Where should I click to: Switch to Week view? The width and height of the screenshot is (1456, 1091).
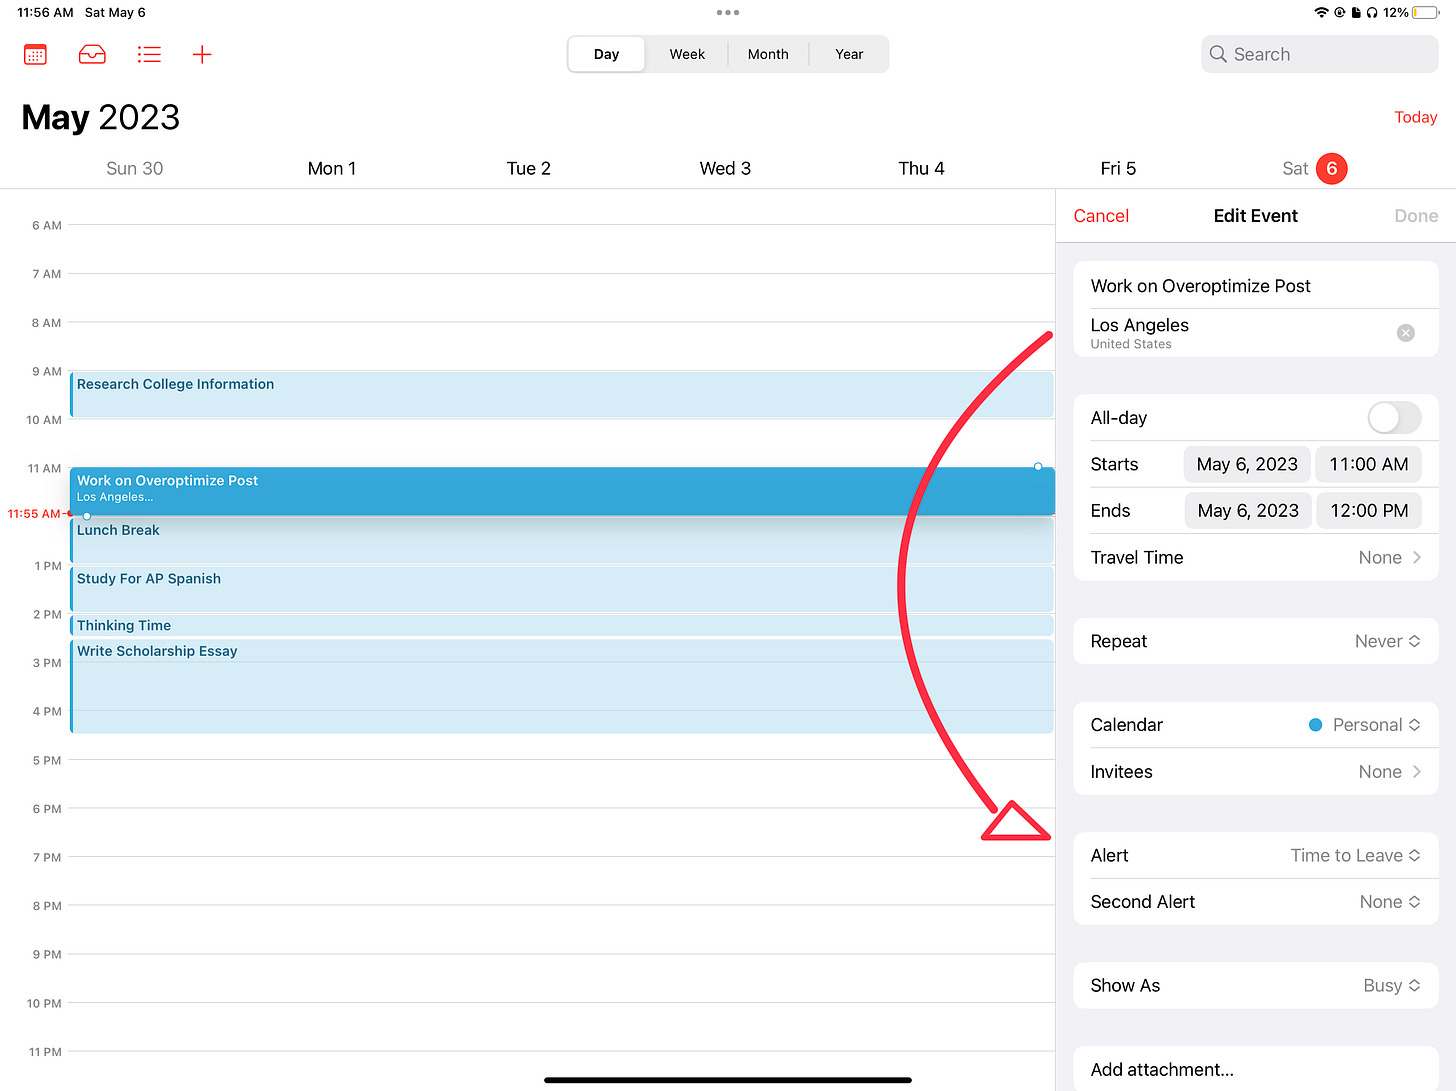(x=687, y=54)
